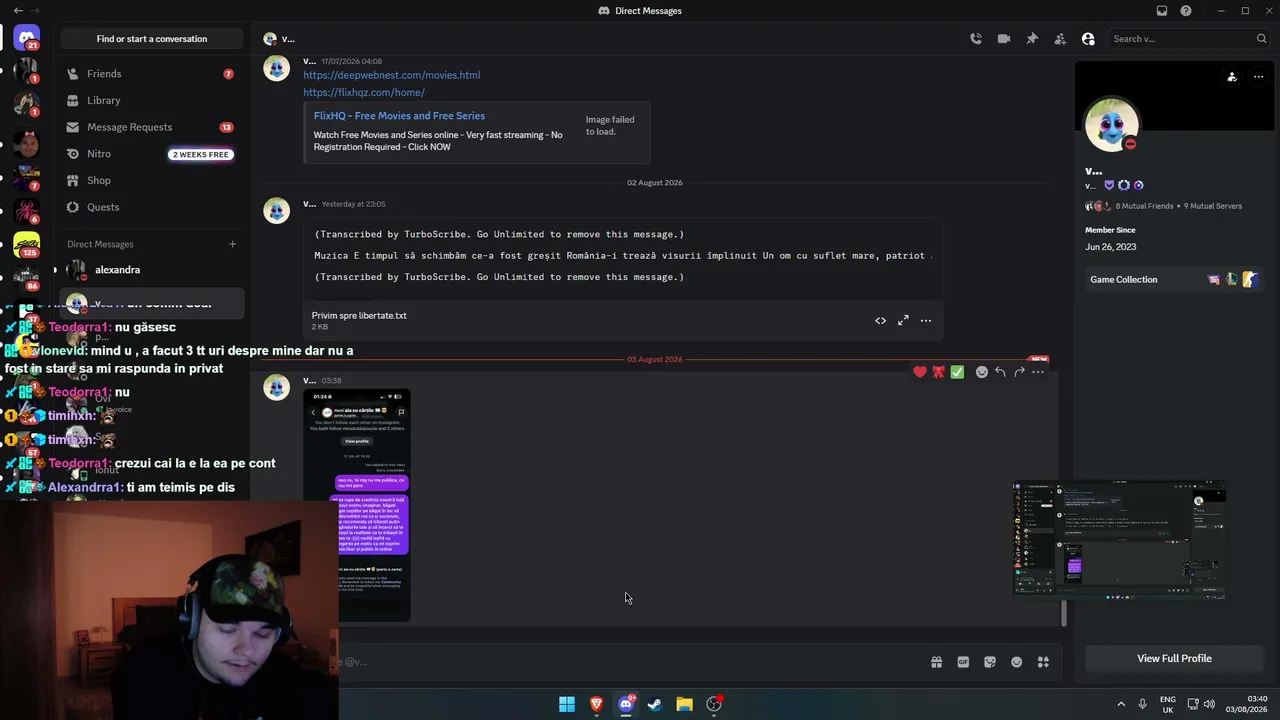Open the FlixHQ embed title link
The height and width of the screenshot is (720, 1280).
tap(399, 116)
